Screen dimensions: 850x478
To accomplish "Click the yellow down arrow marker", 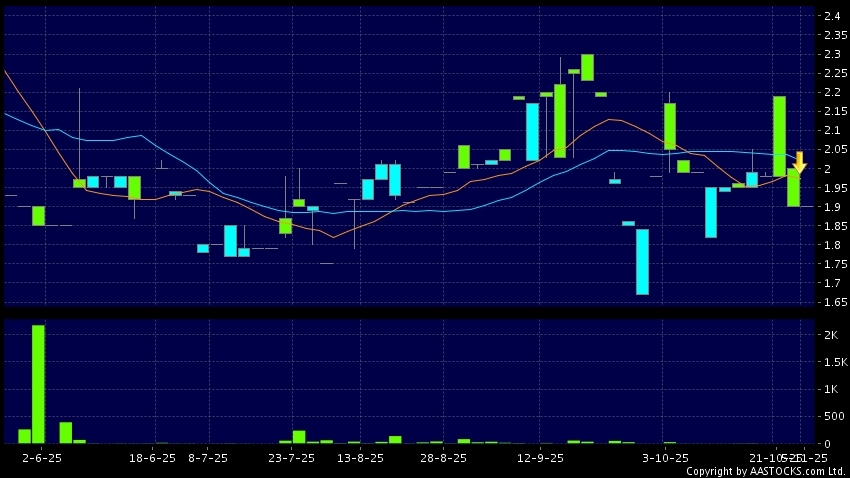I will point(799,162).
